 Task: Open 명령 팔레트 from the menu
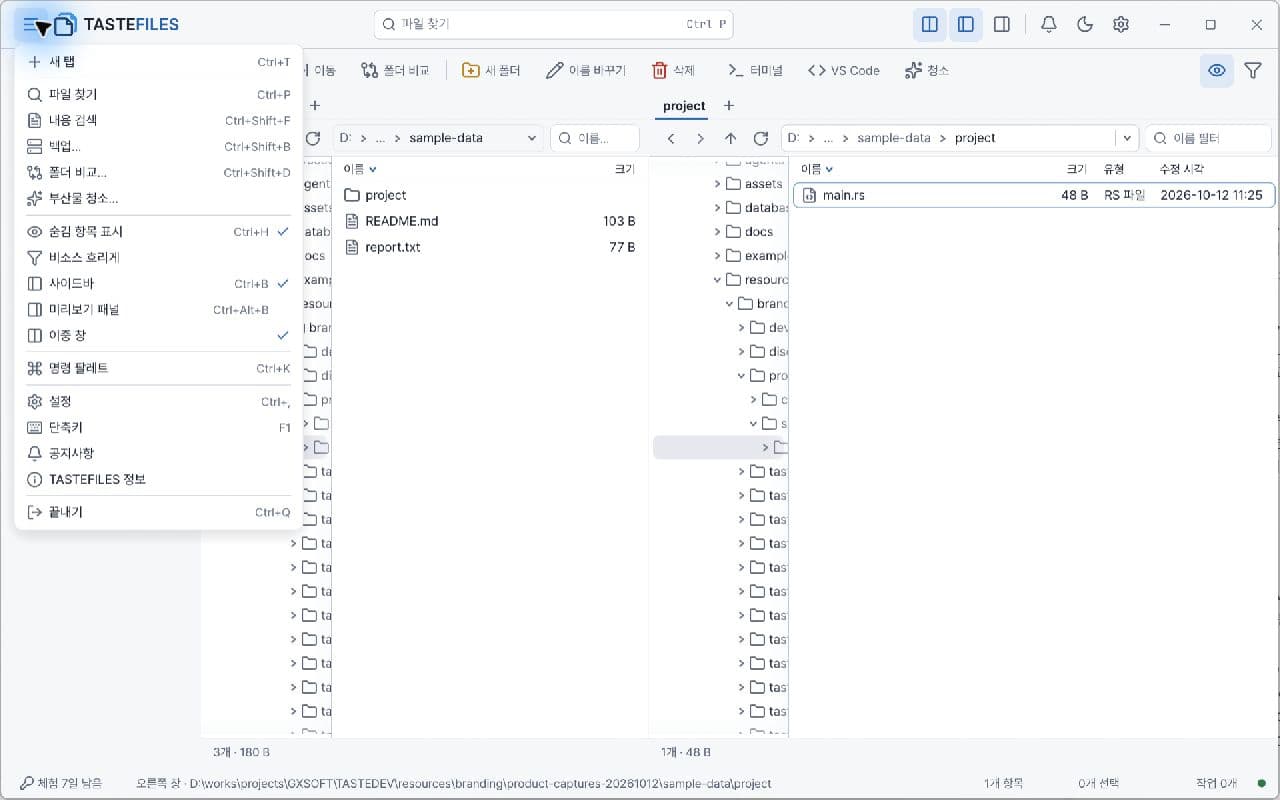pos(158,368)
